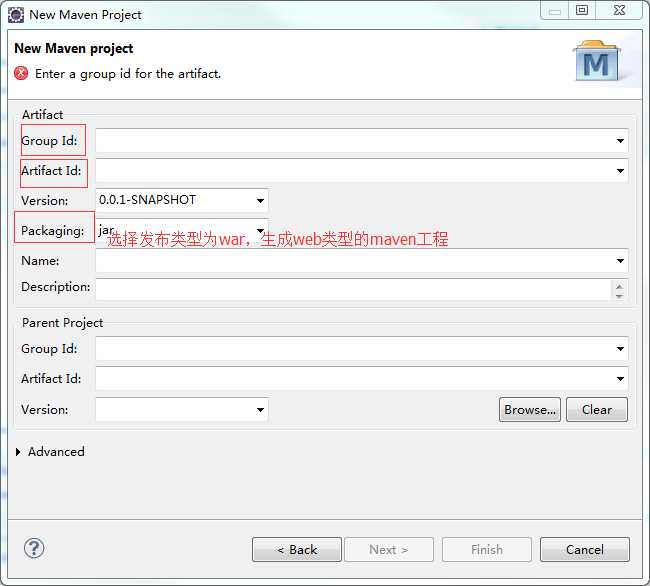Click the Description scrollbar up arrow

click(619, 286)
